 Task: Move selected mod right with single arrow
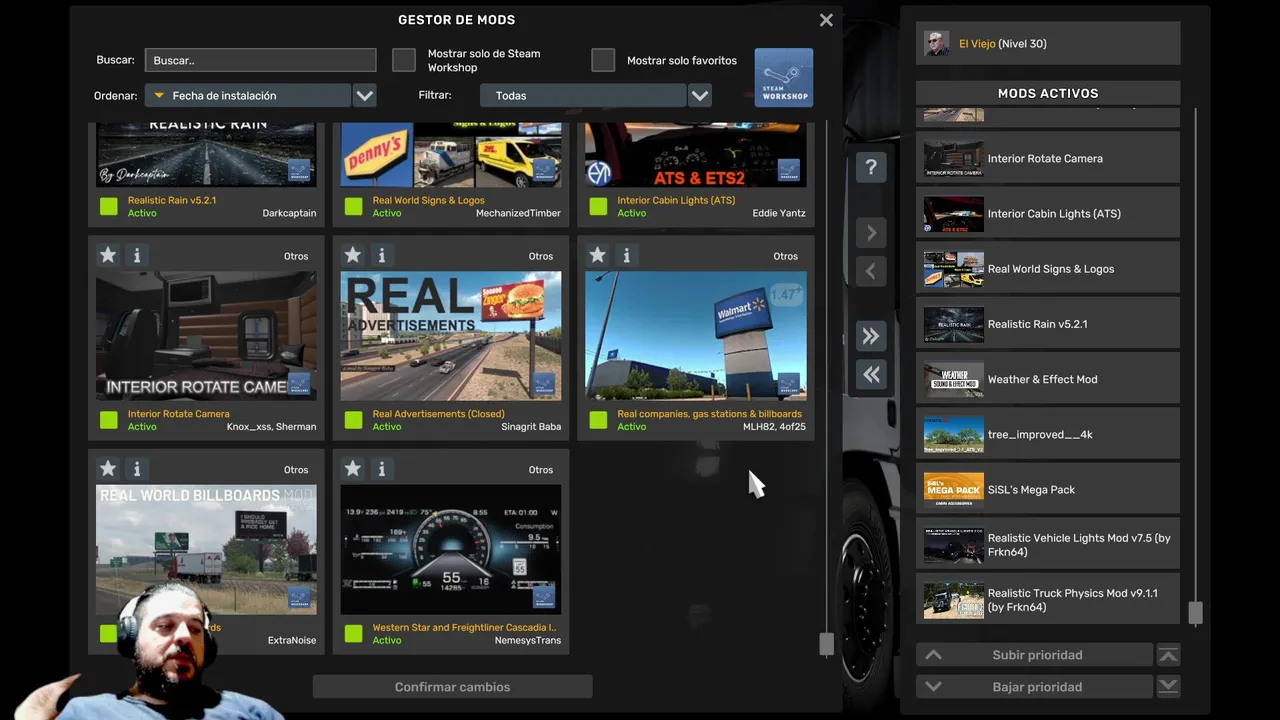point(871,233)
